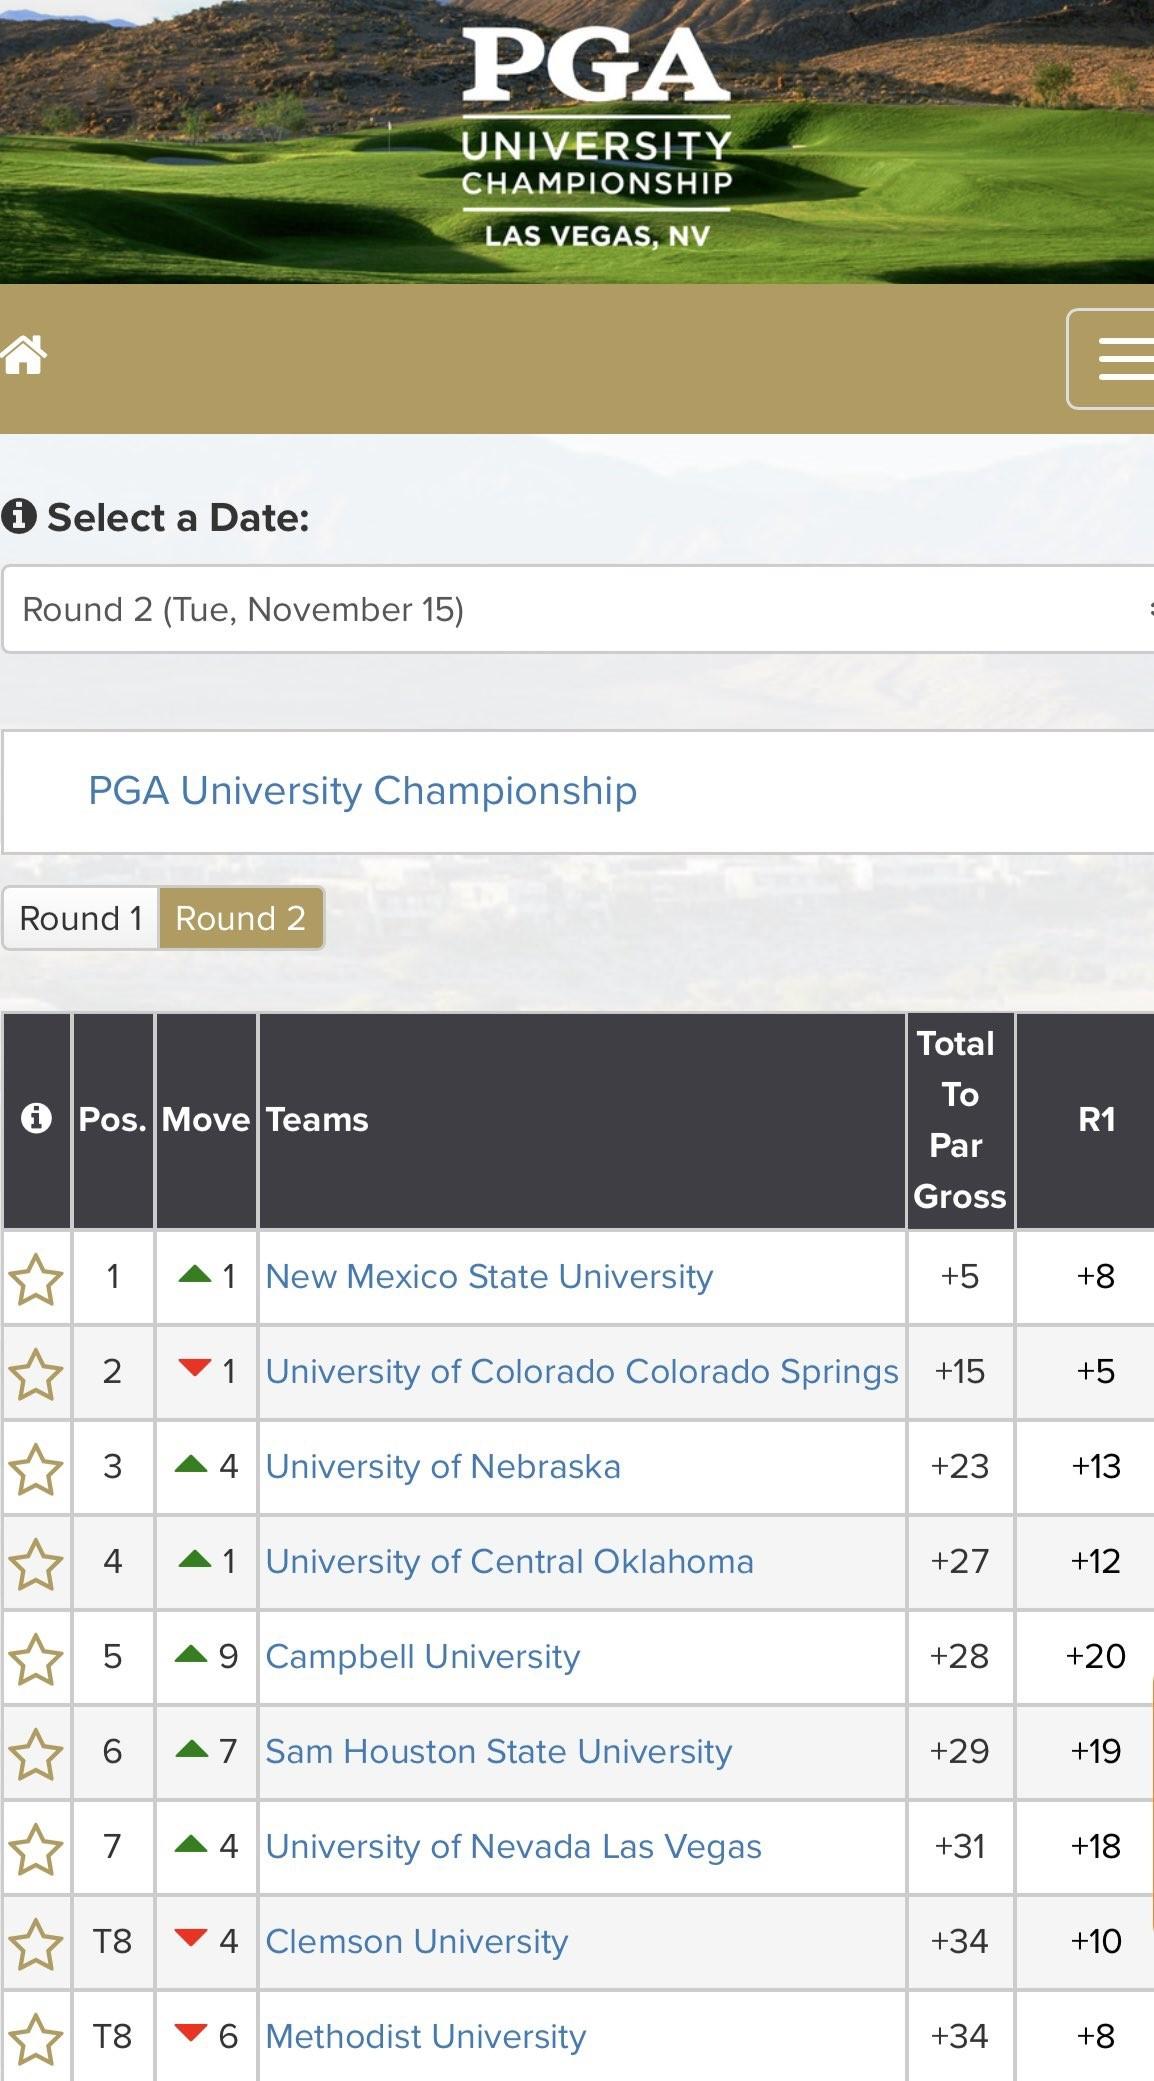This screenshot has width=1154, height=2081.
Task: Open University of Colorado Colorado Springs team
Action: (x=581, y=1372)
